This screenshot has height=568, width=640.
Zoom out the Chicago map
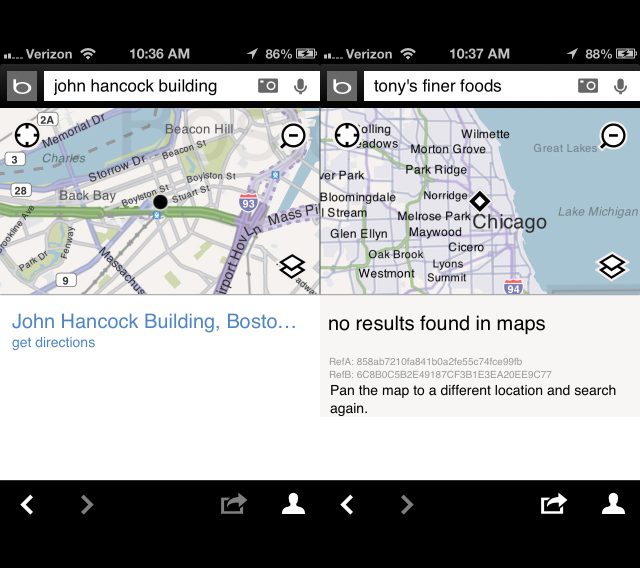coord(612,136)
